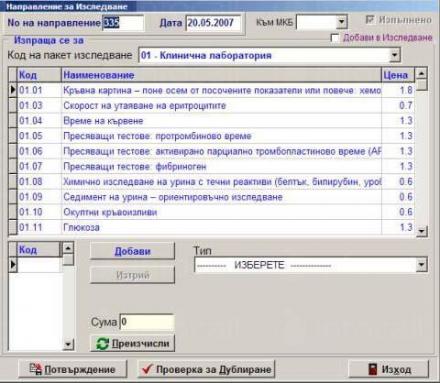
Task: Click the Преизчисли recalculate button
Action: [x=132, y=343]
